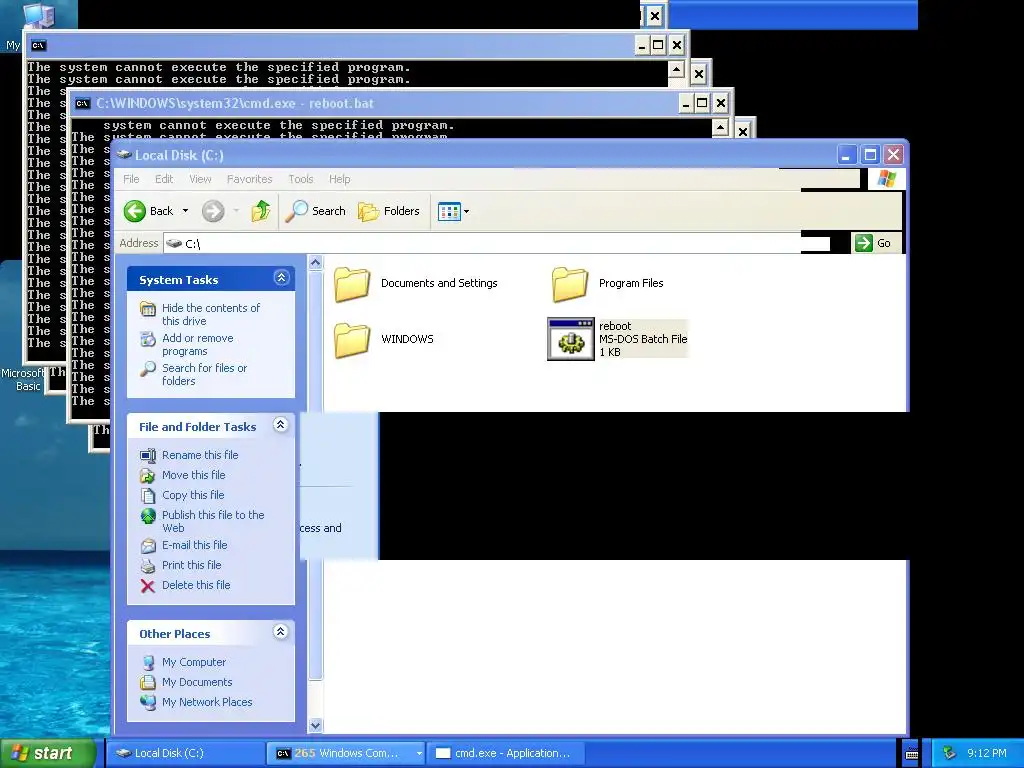Click the green Back arrow icon
Image resolution: width=1024 pixels, height=768 pixels.
pos(135,211)
